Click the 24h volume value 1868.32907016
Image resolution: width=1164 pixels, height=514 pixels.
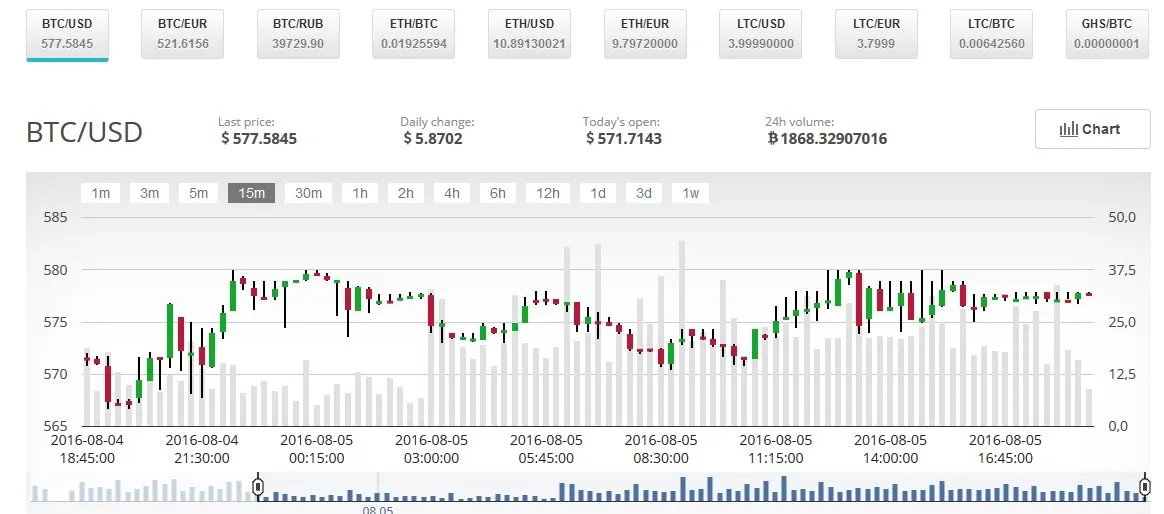[x=827, y=138]
